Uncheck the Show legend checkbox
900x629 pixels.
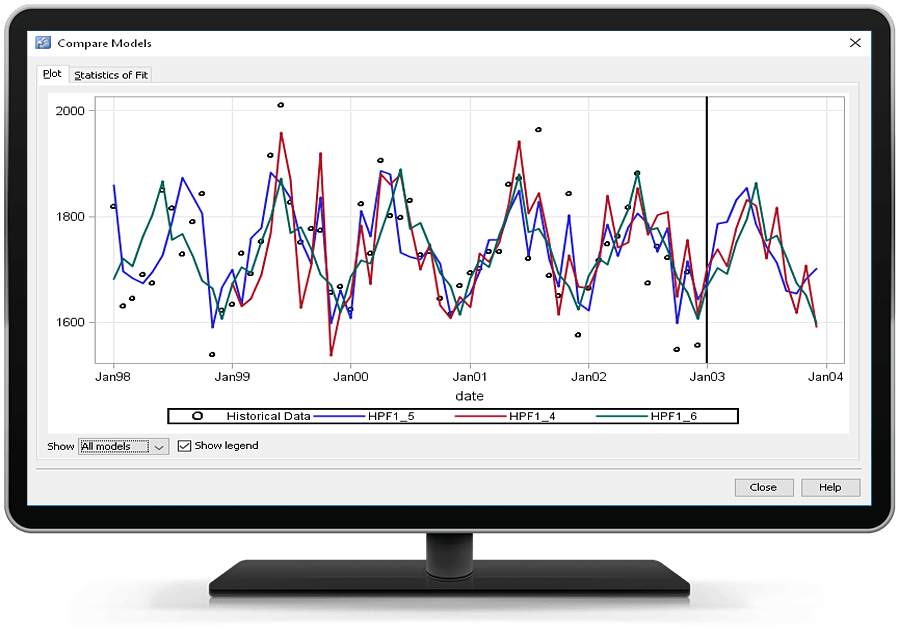184,446
